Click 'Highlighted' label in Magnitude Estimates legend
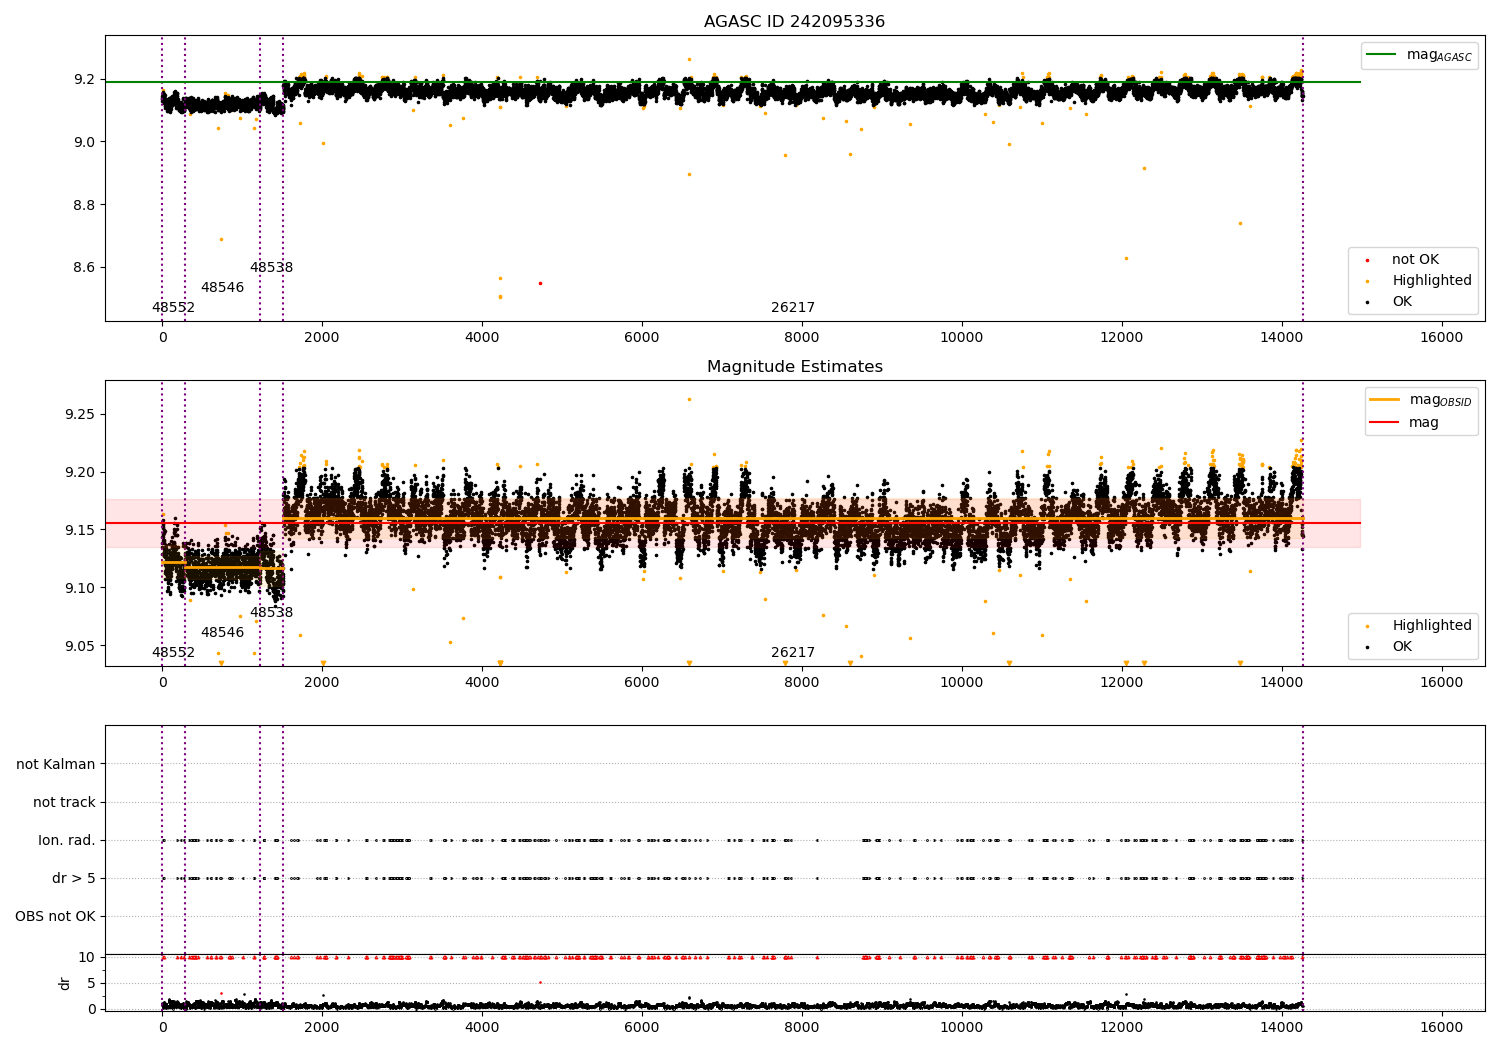Screen dimensions: 1500x1050 click(x=1432, y=626)
